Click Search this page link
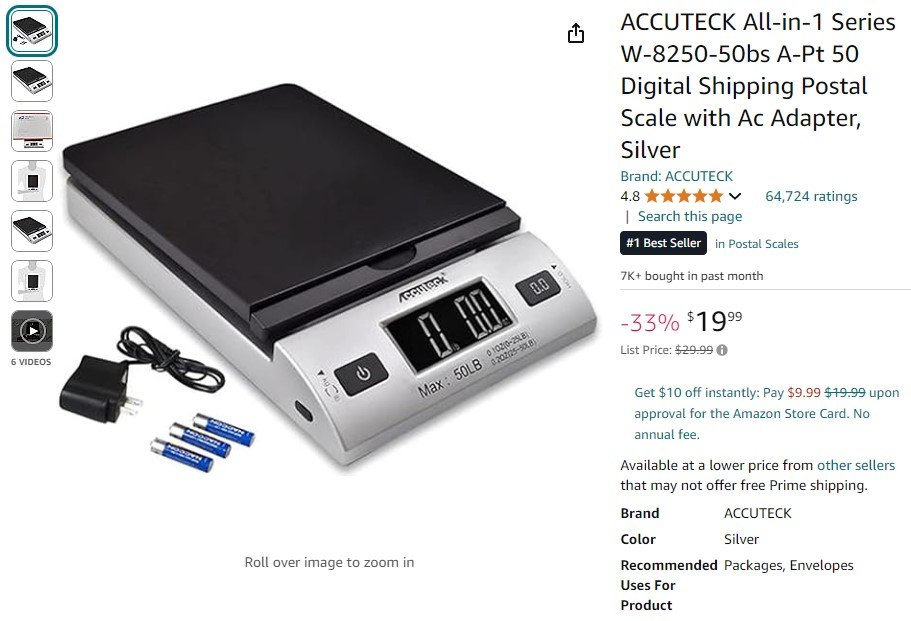911x621 pixels. pos(690,216)
